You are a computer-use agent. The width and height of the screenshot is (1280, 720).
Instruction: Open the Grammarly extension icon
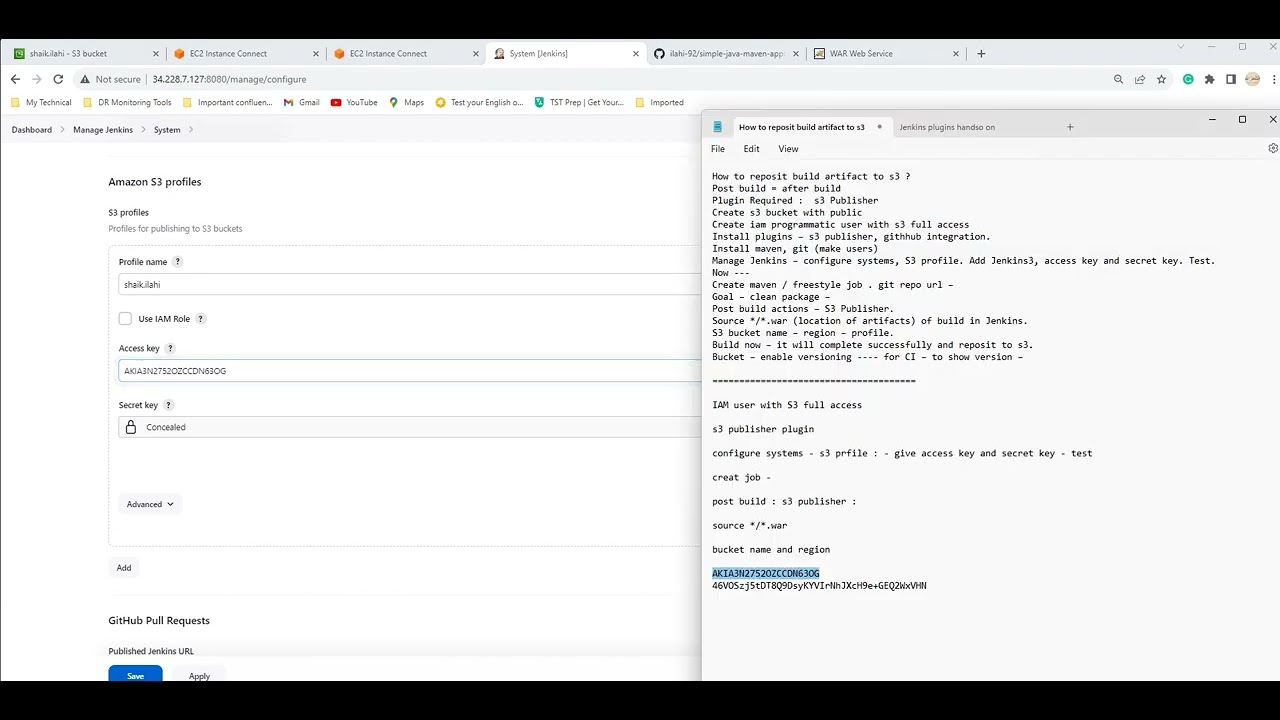1188,79
